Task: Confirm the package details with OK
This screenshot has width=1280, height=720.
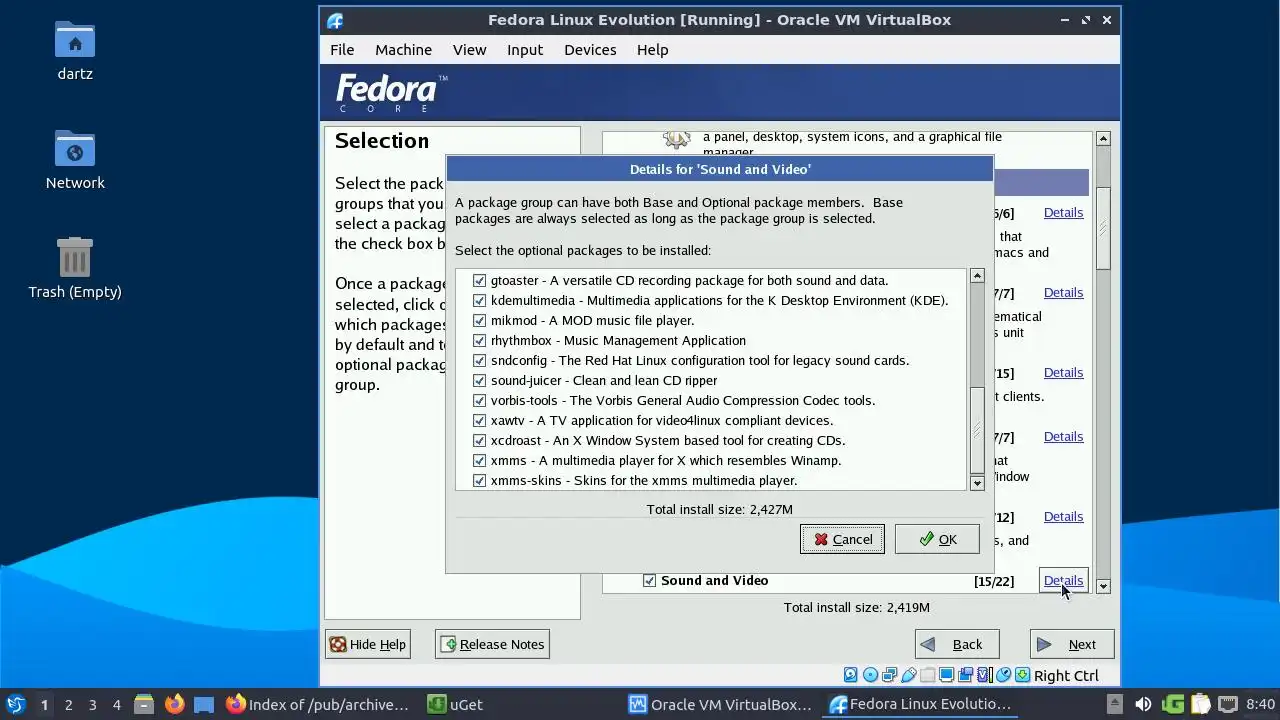Action: [937, 539]
